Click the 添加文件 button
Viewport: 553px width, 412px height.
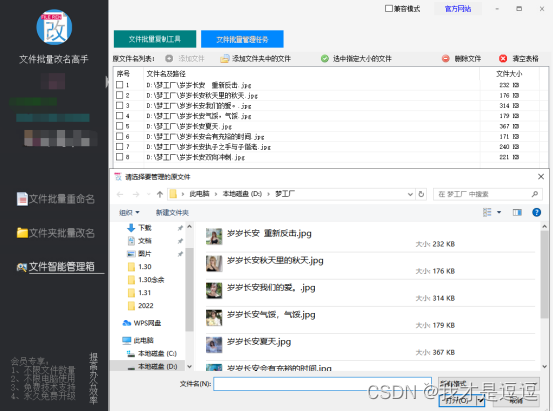(185, 59)
